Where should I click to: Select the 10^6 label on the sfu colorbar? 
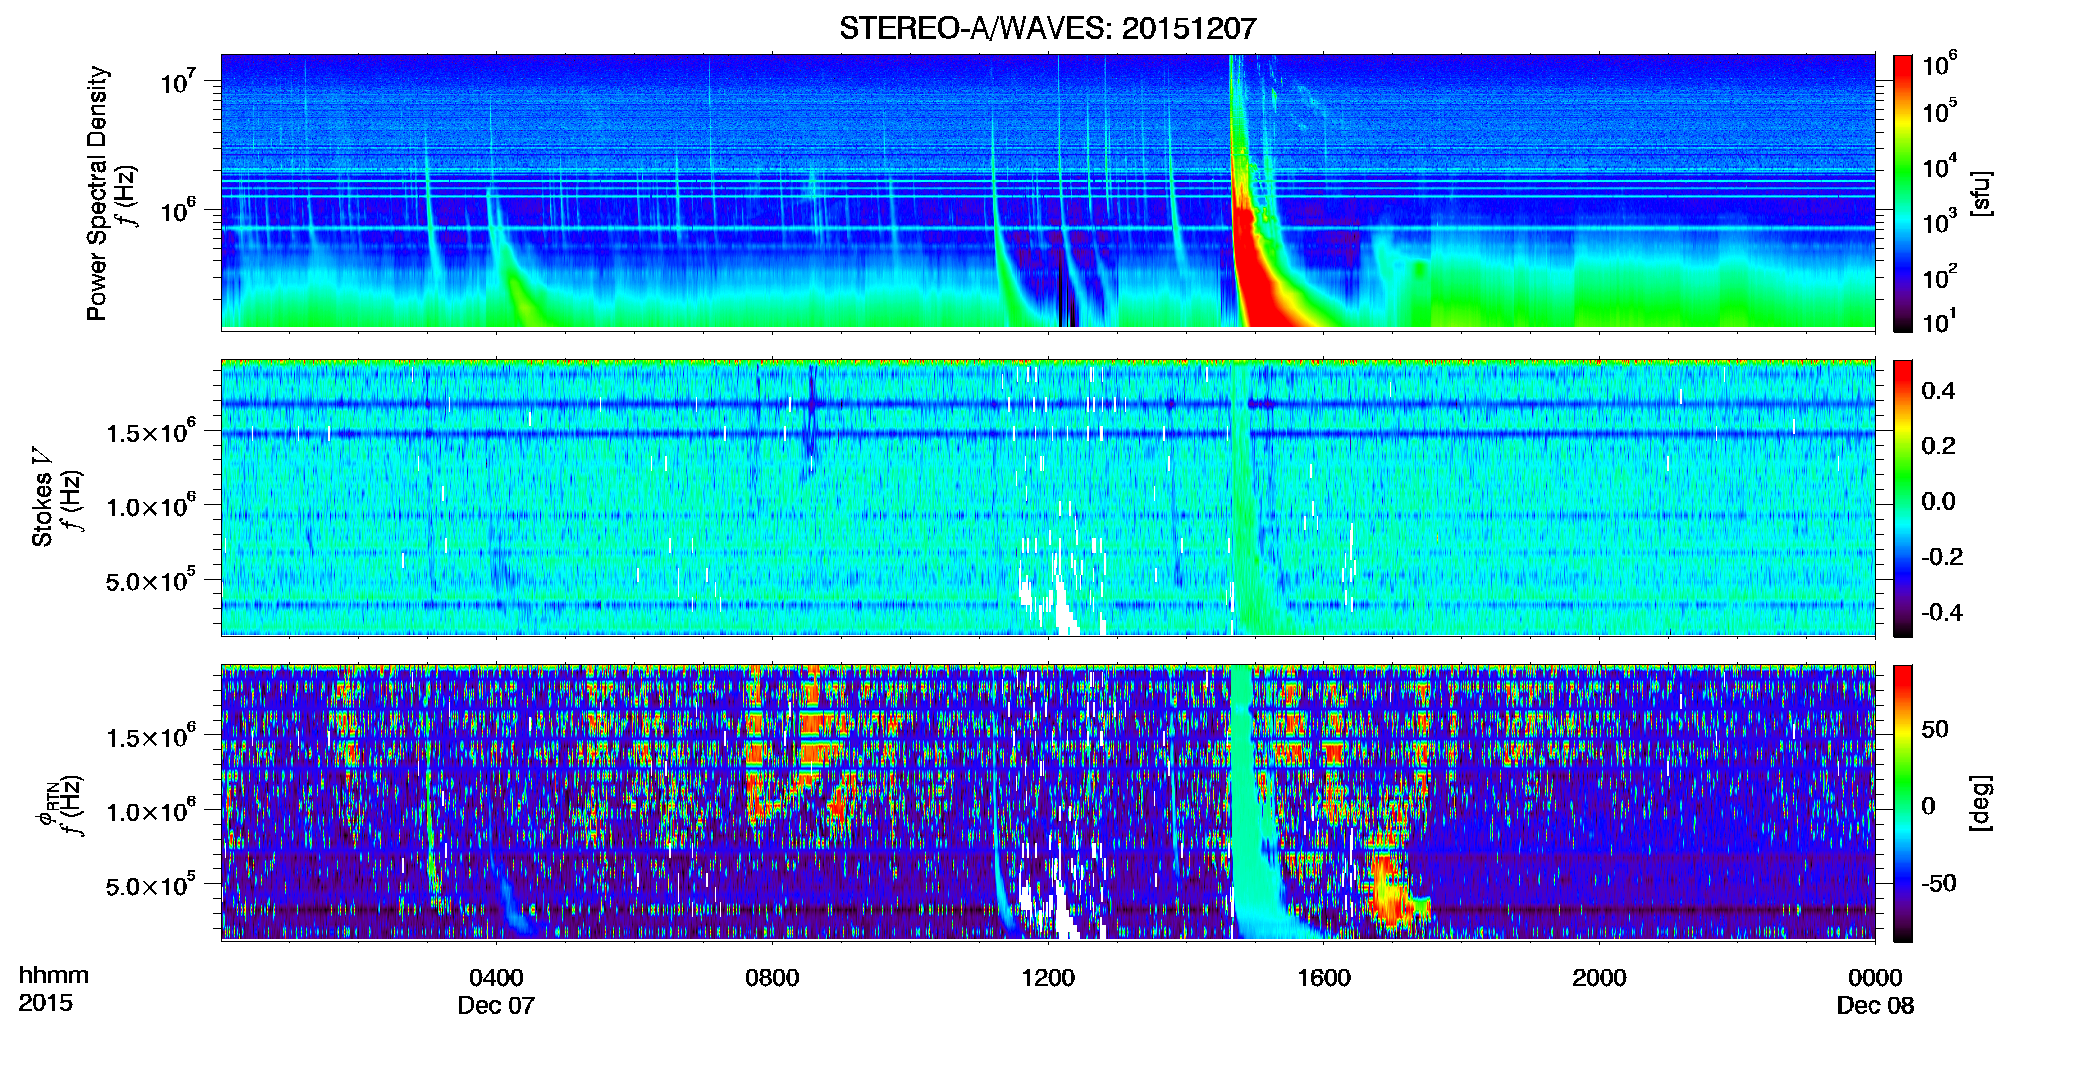[x=1940, y=64]
